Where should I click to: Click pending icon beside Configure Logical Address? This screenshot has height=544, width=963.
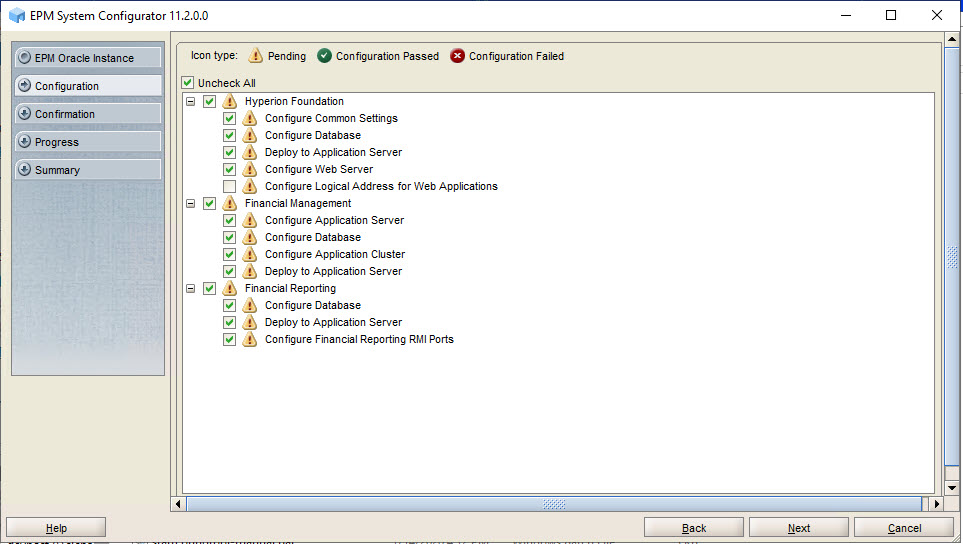(250, 186)
